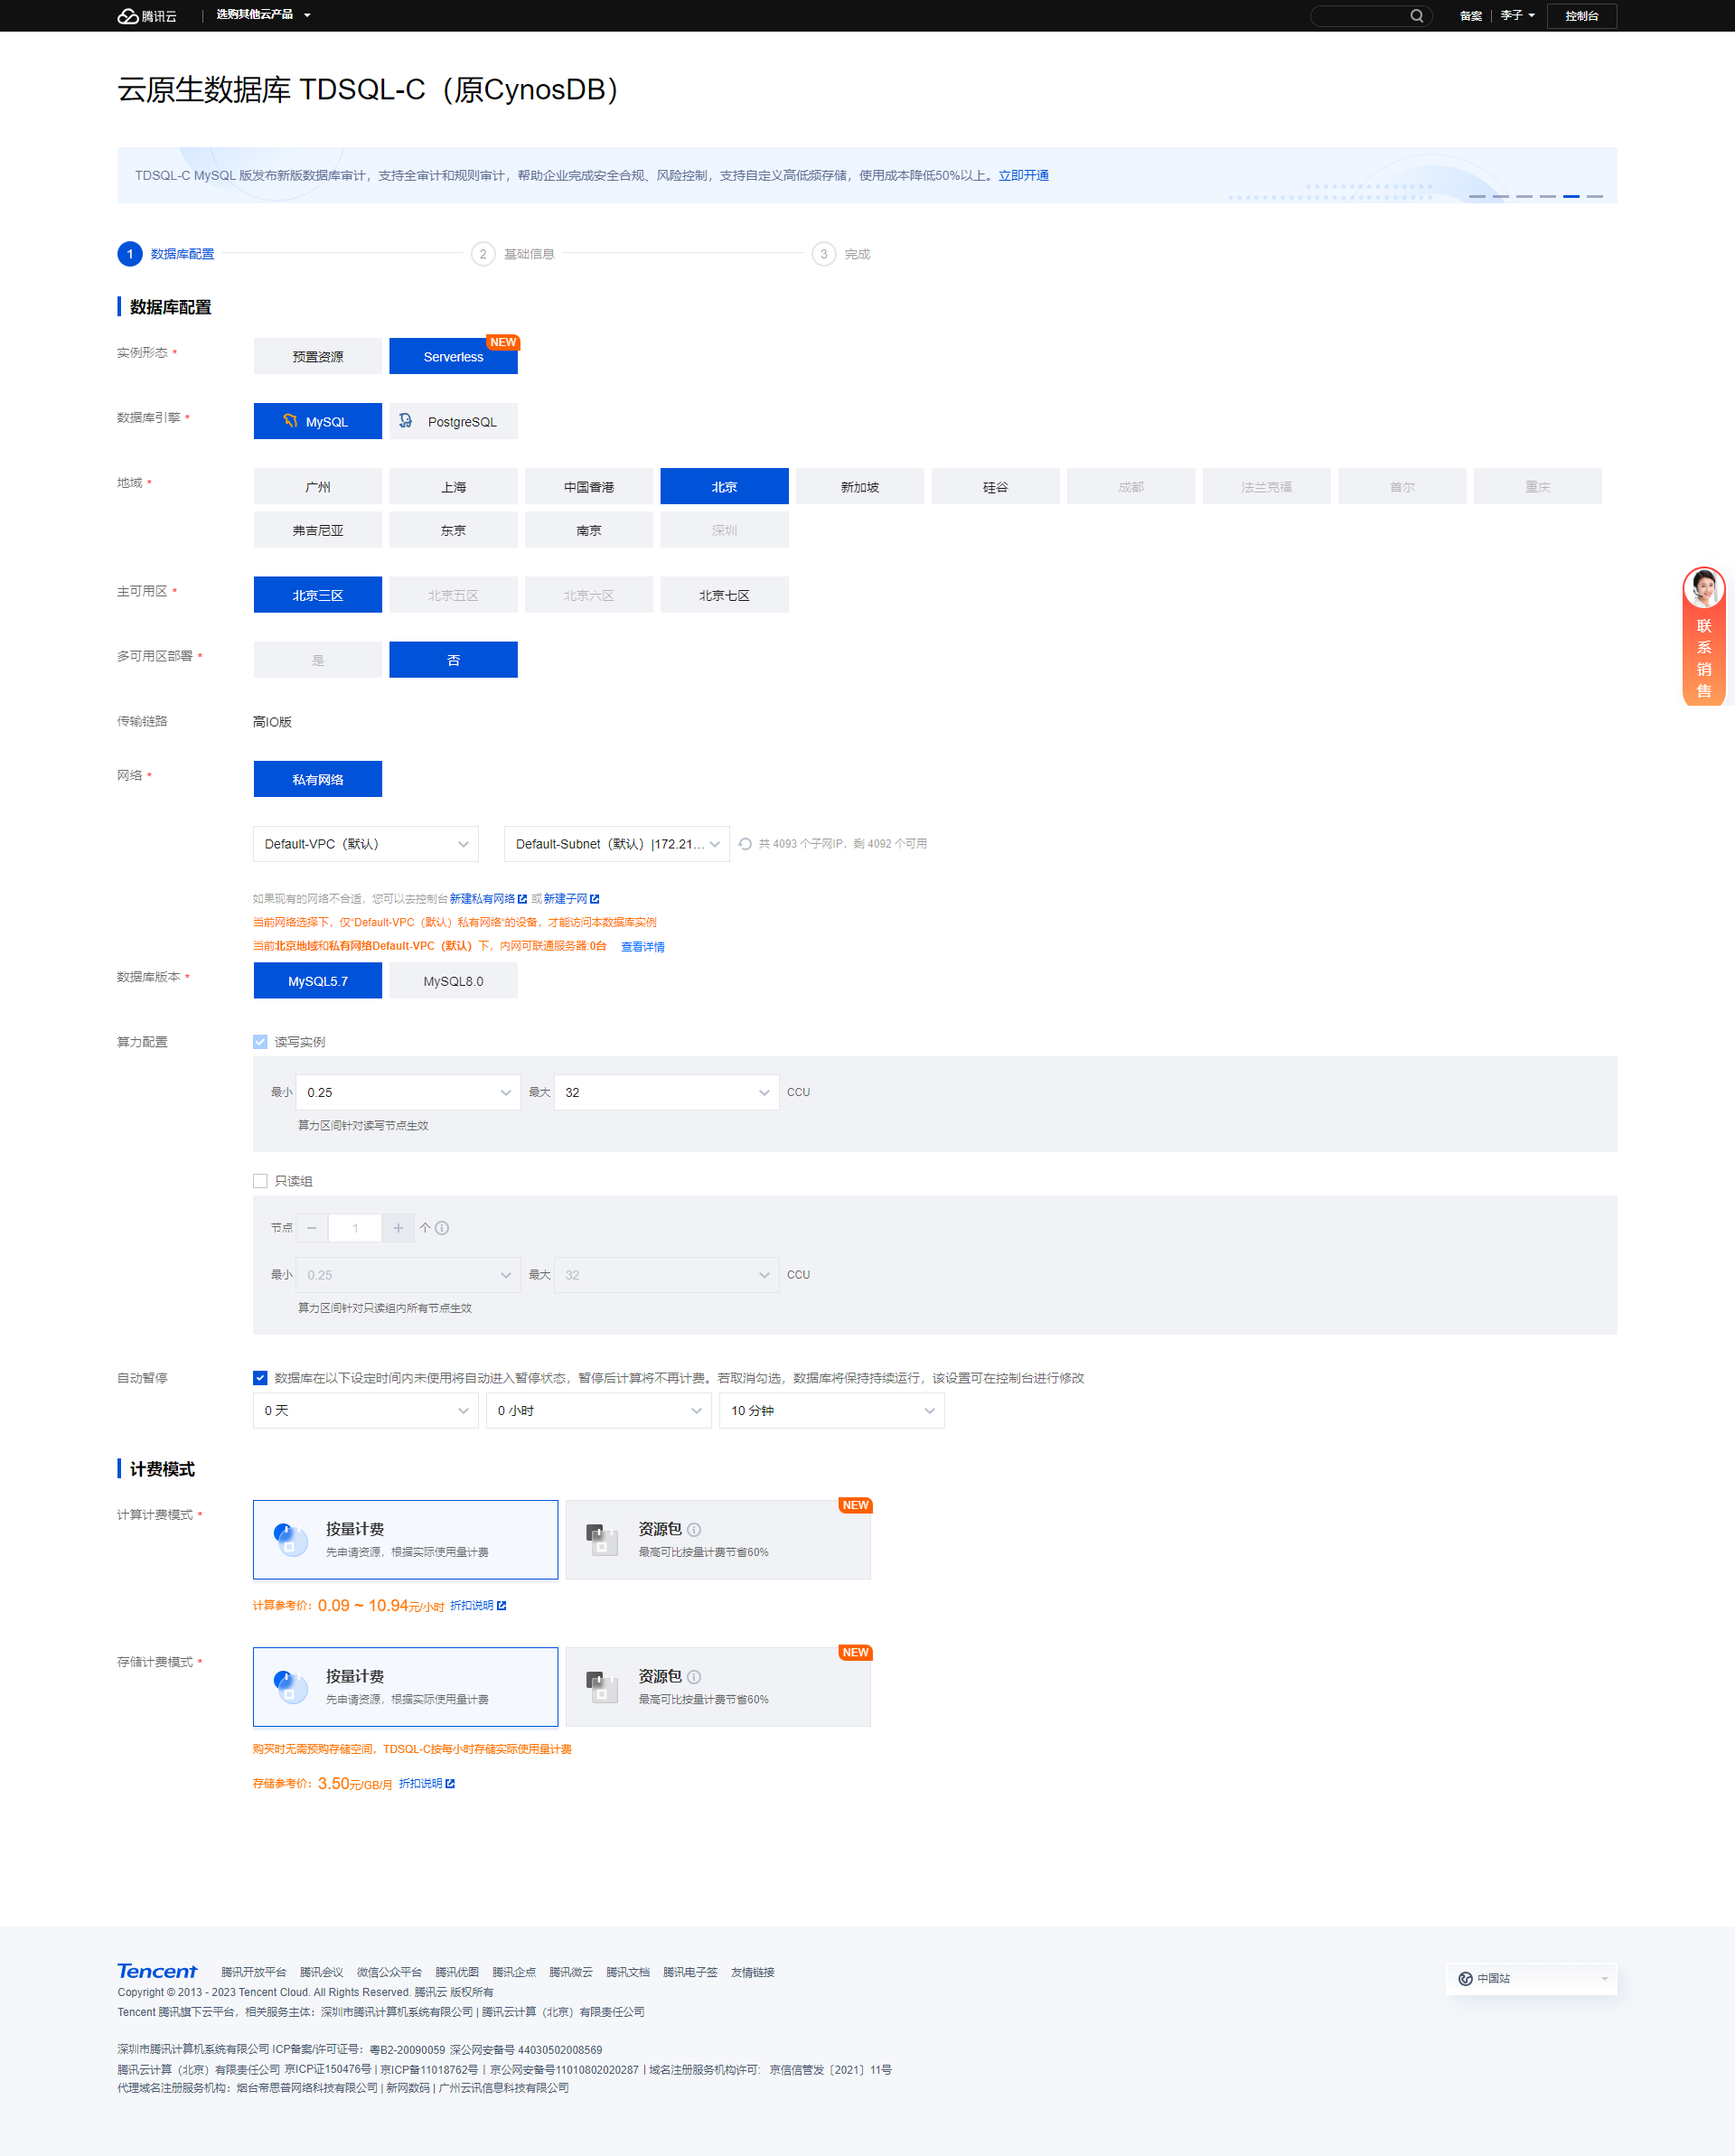Click the 腾讯云 logo at top left
The height and width of the screenshot is (2156, 1735).
coord(147,15)
